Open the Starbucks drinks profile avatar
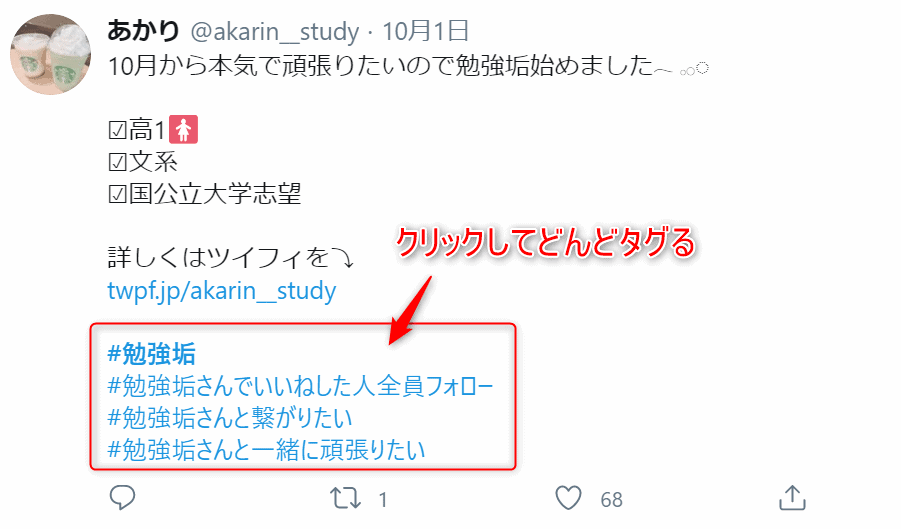Screen dimensions: 901x529 point(51,55)
